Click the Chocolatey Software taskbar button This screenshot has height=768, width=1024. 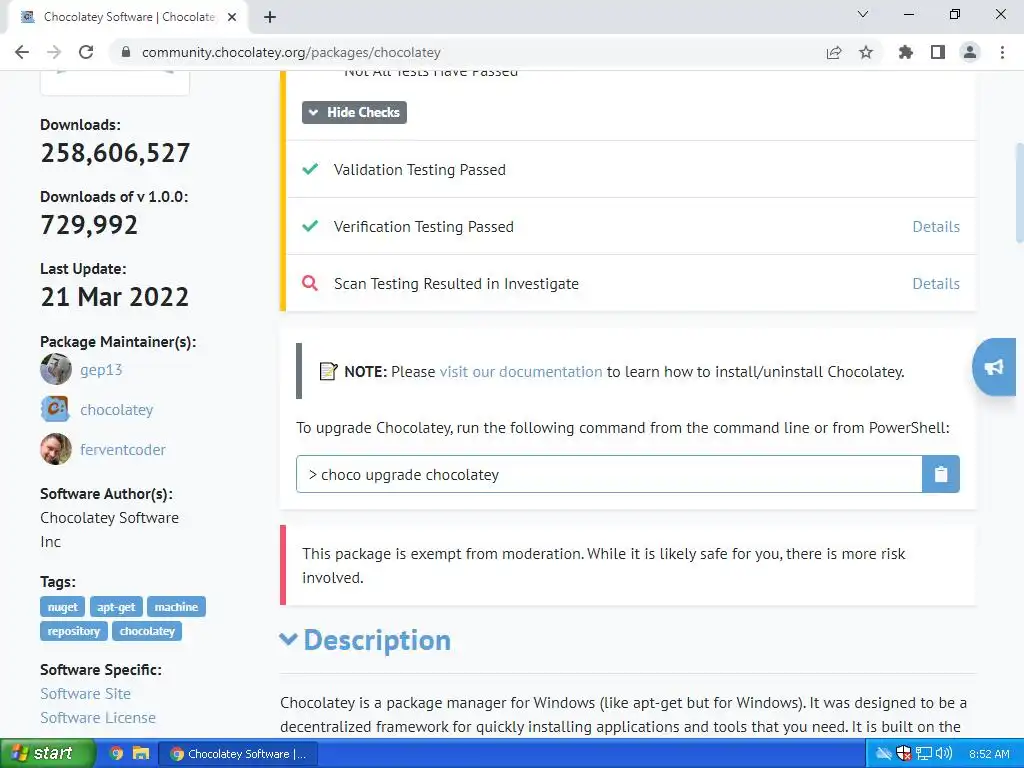[x=238, y=754]
